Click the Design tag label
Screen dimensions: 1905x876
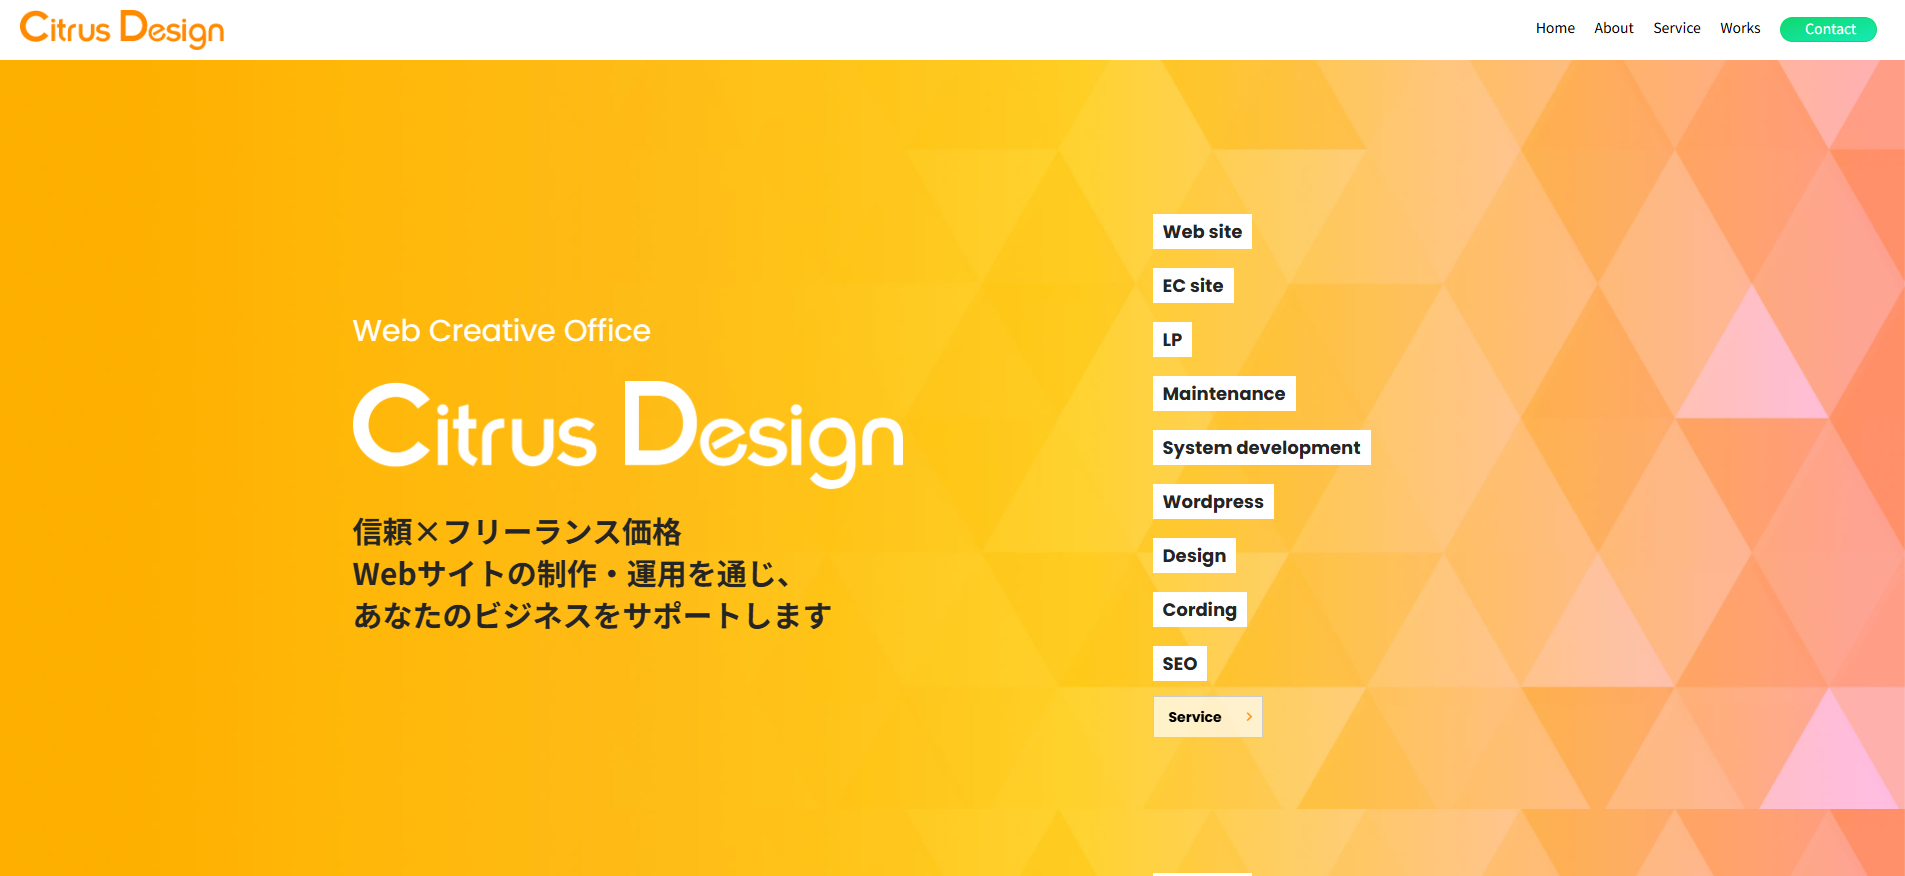tap(1193, 556)
